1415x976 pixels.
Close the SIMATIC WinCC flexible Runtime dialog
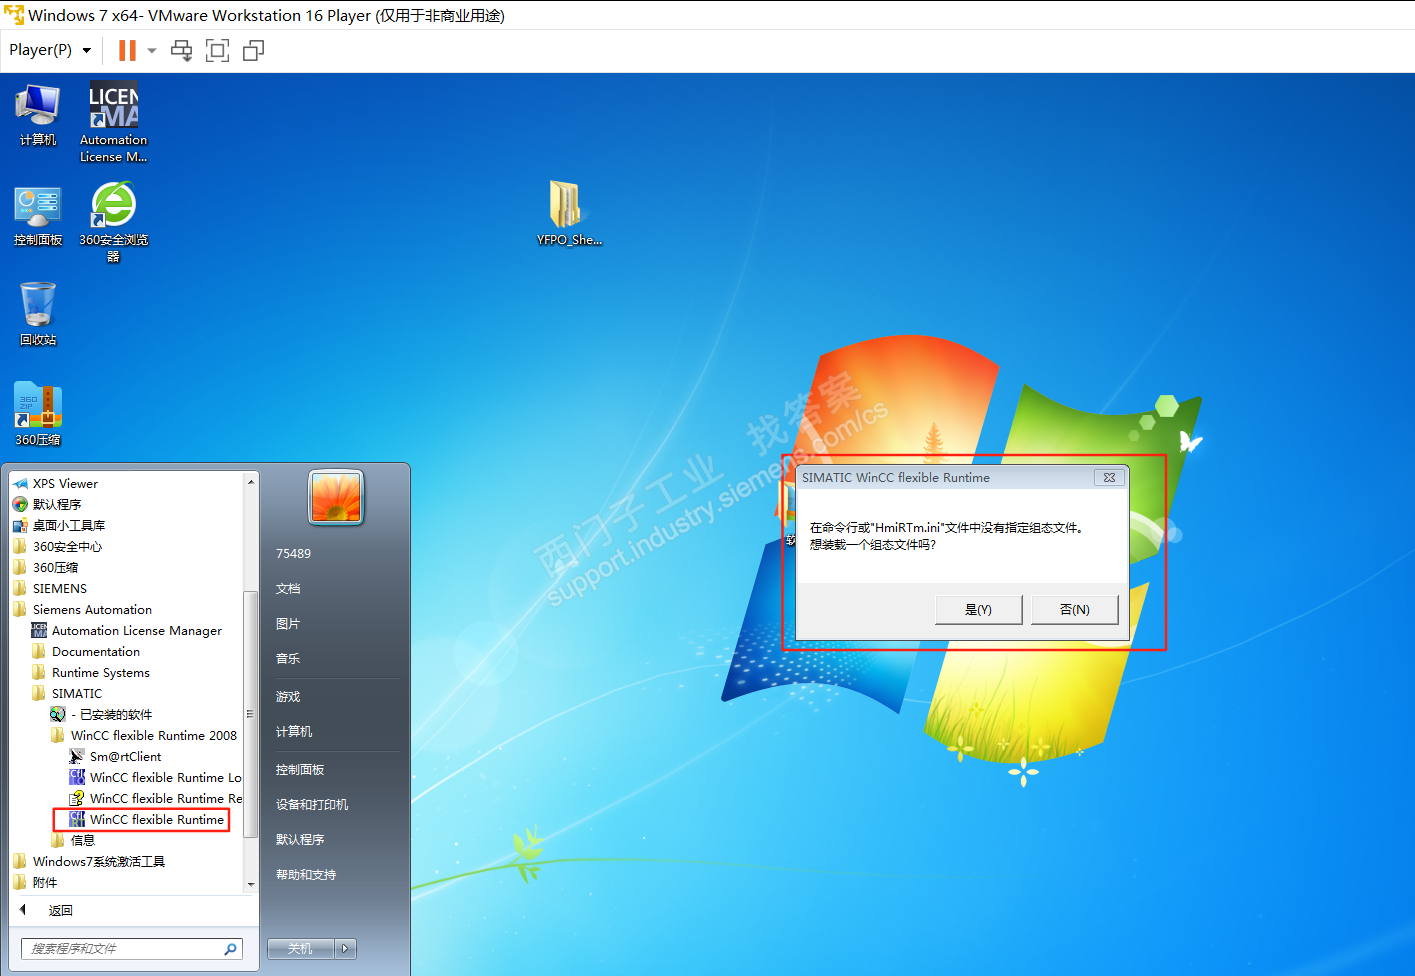(x=1109, y=477)
